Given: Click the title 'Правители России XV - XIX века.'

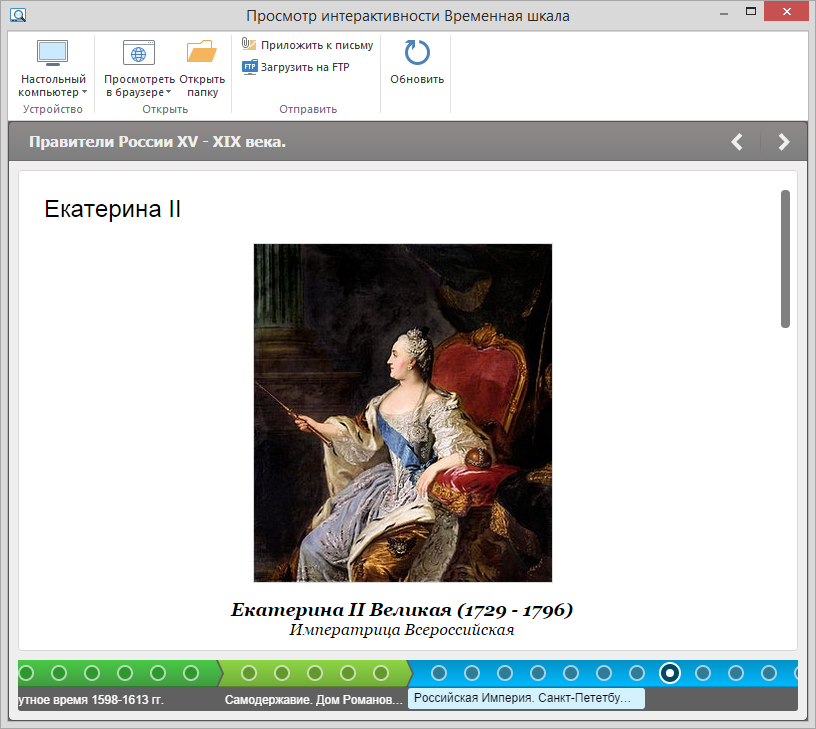Looking at the screenshot, I should point(157,142).
